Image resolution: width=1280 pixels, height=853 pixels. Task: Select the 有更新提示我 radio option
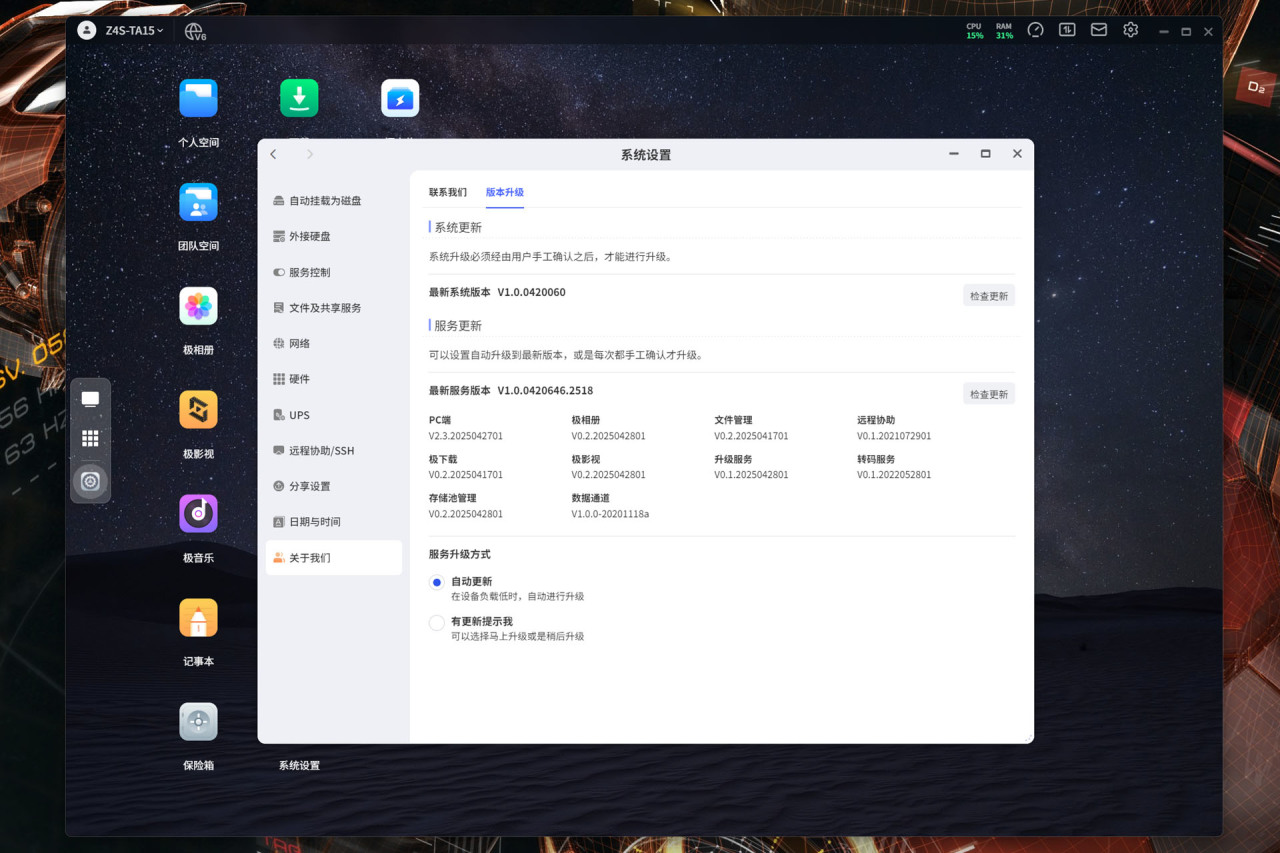pos(436,622)
